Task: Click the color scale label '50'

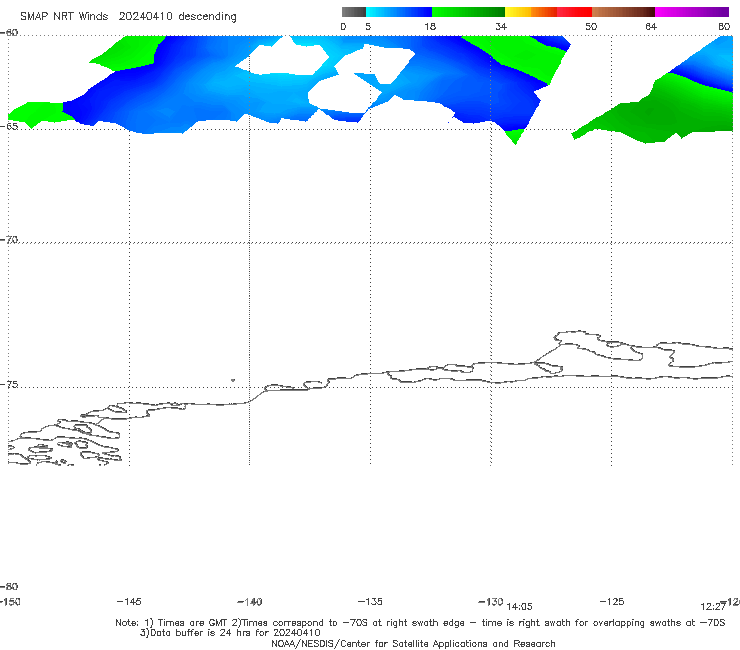Action: 591,27
